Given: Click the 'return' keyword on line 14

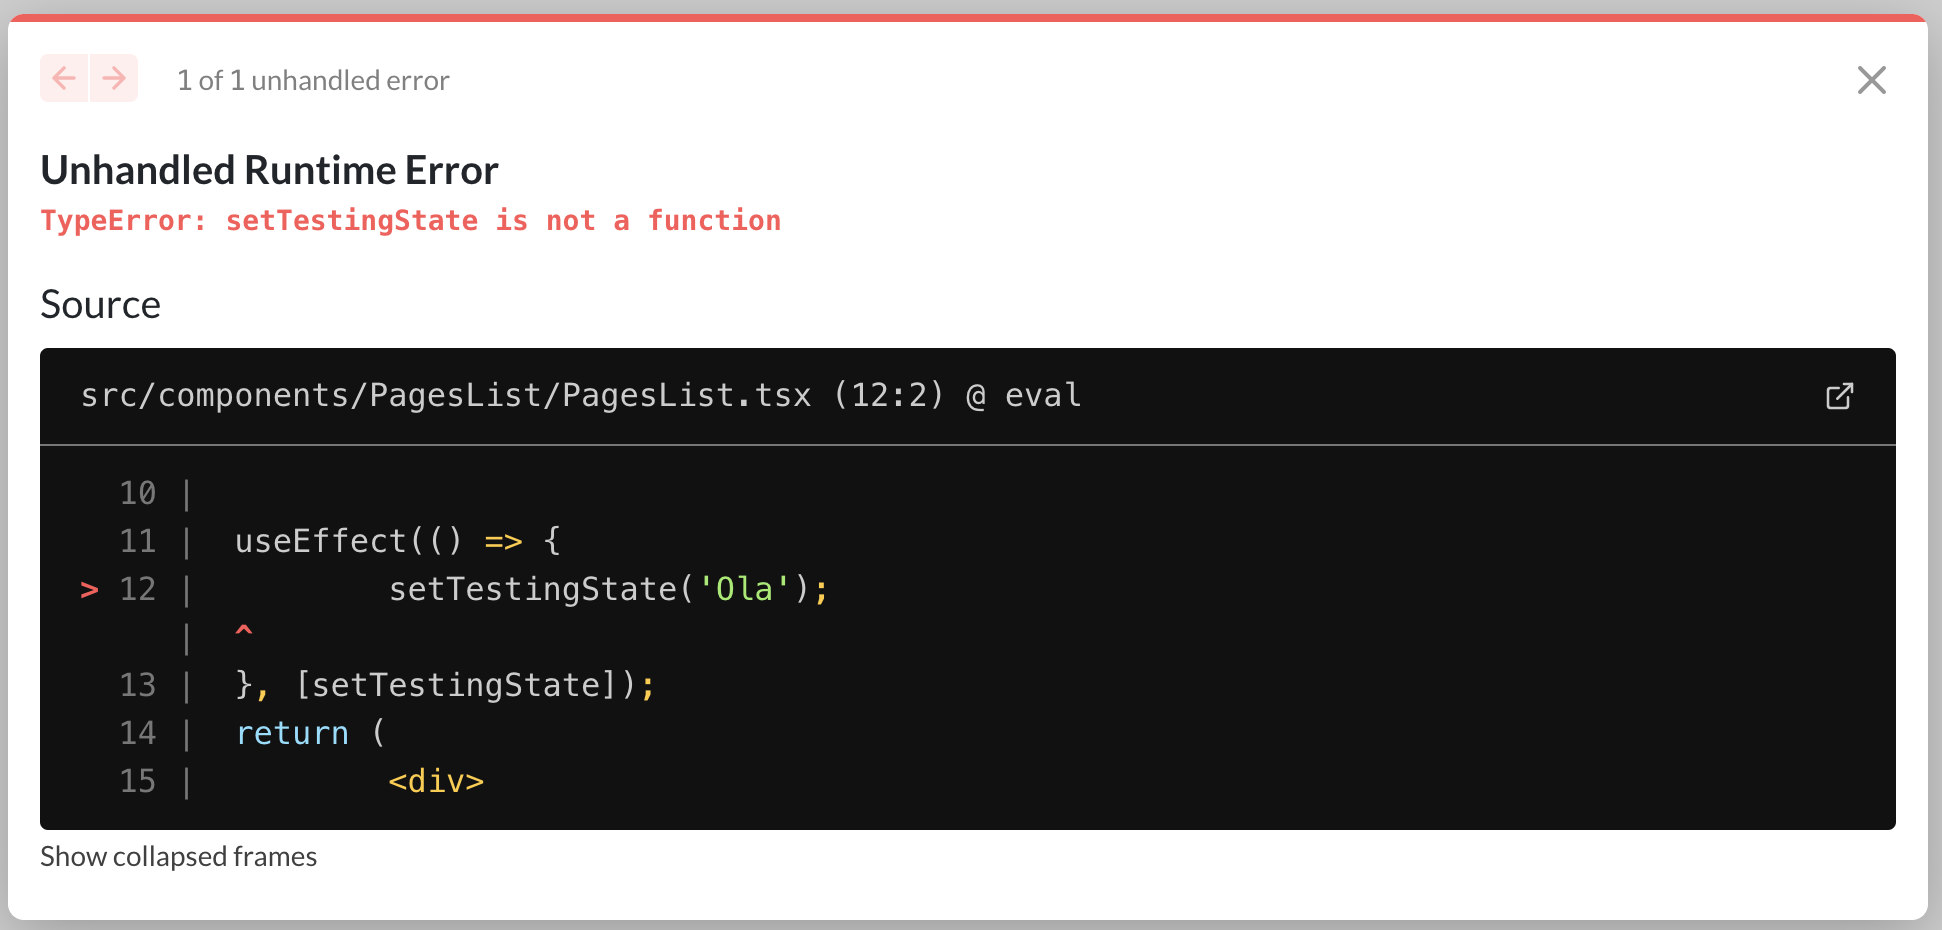Looking at the screenshot, I should tap(292, 733).
